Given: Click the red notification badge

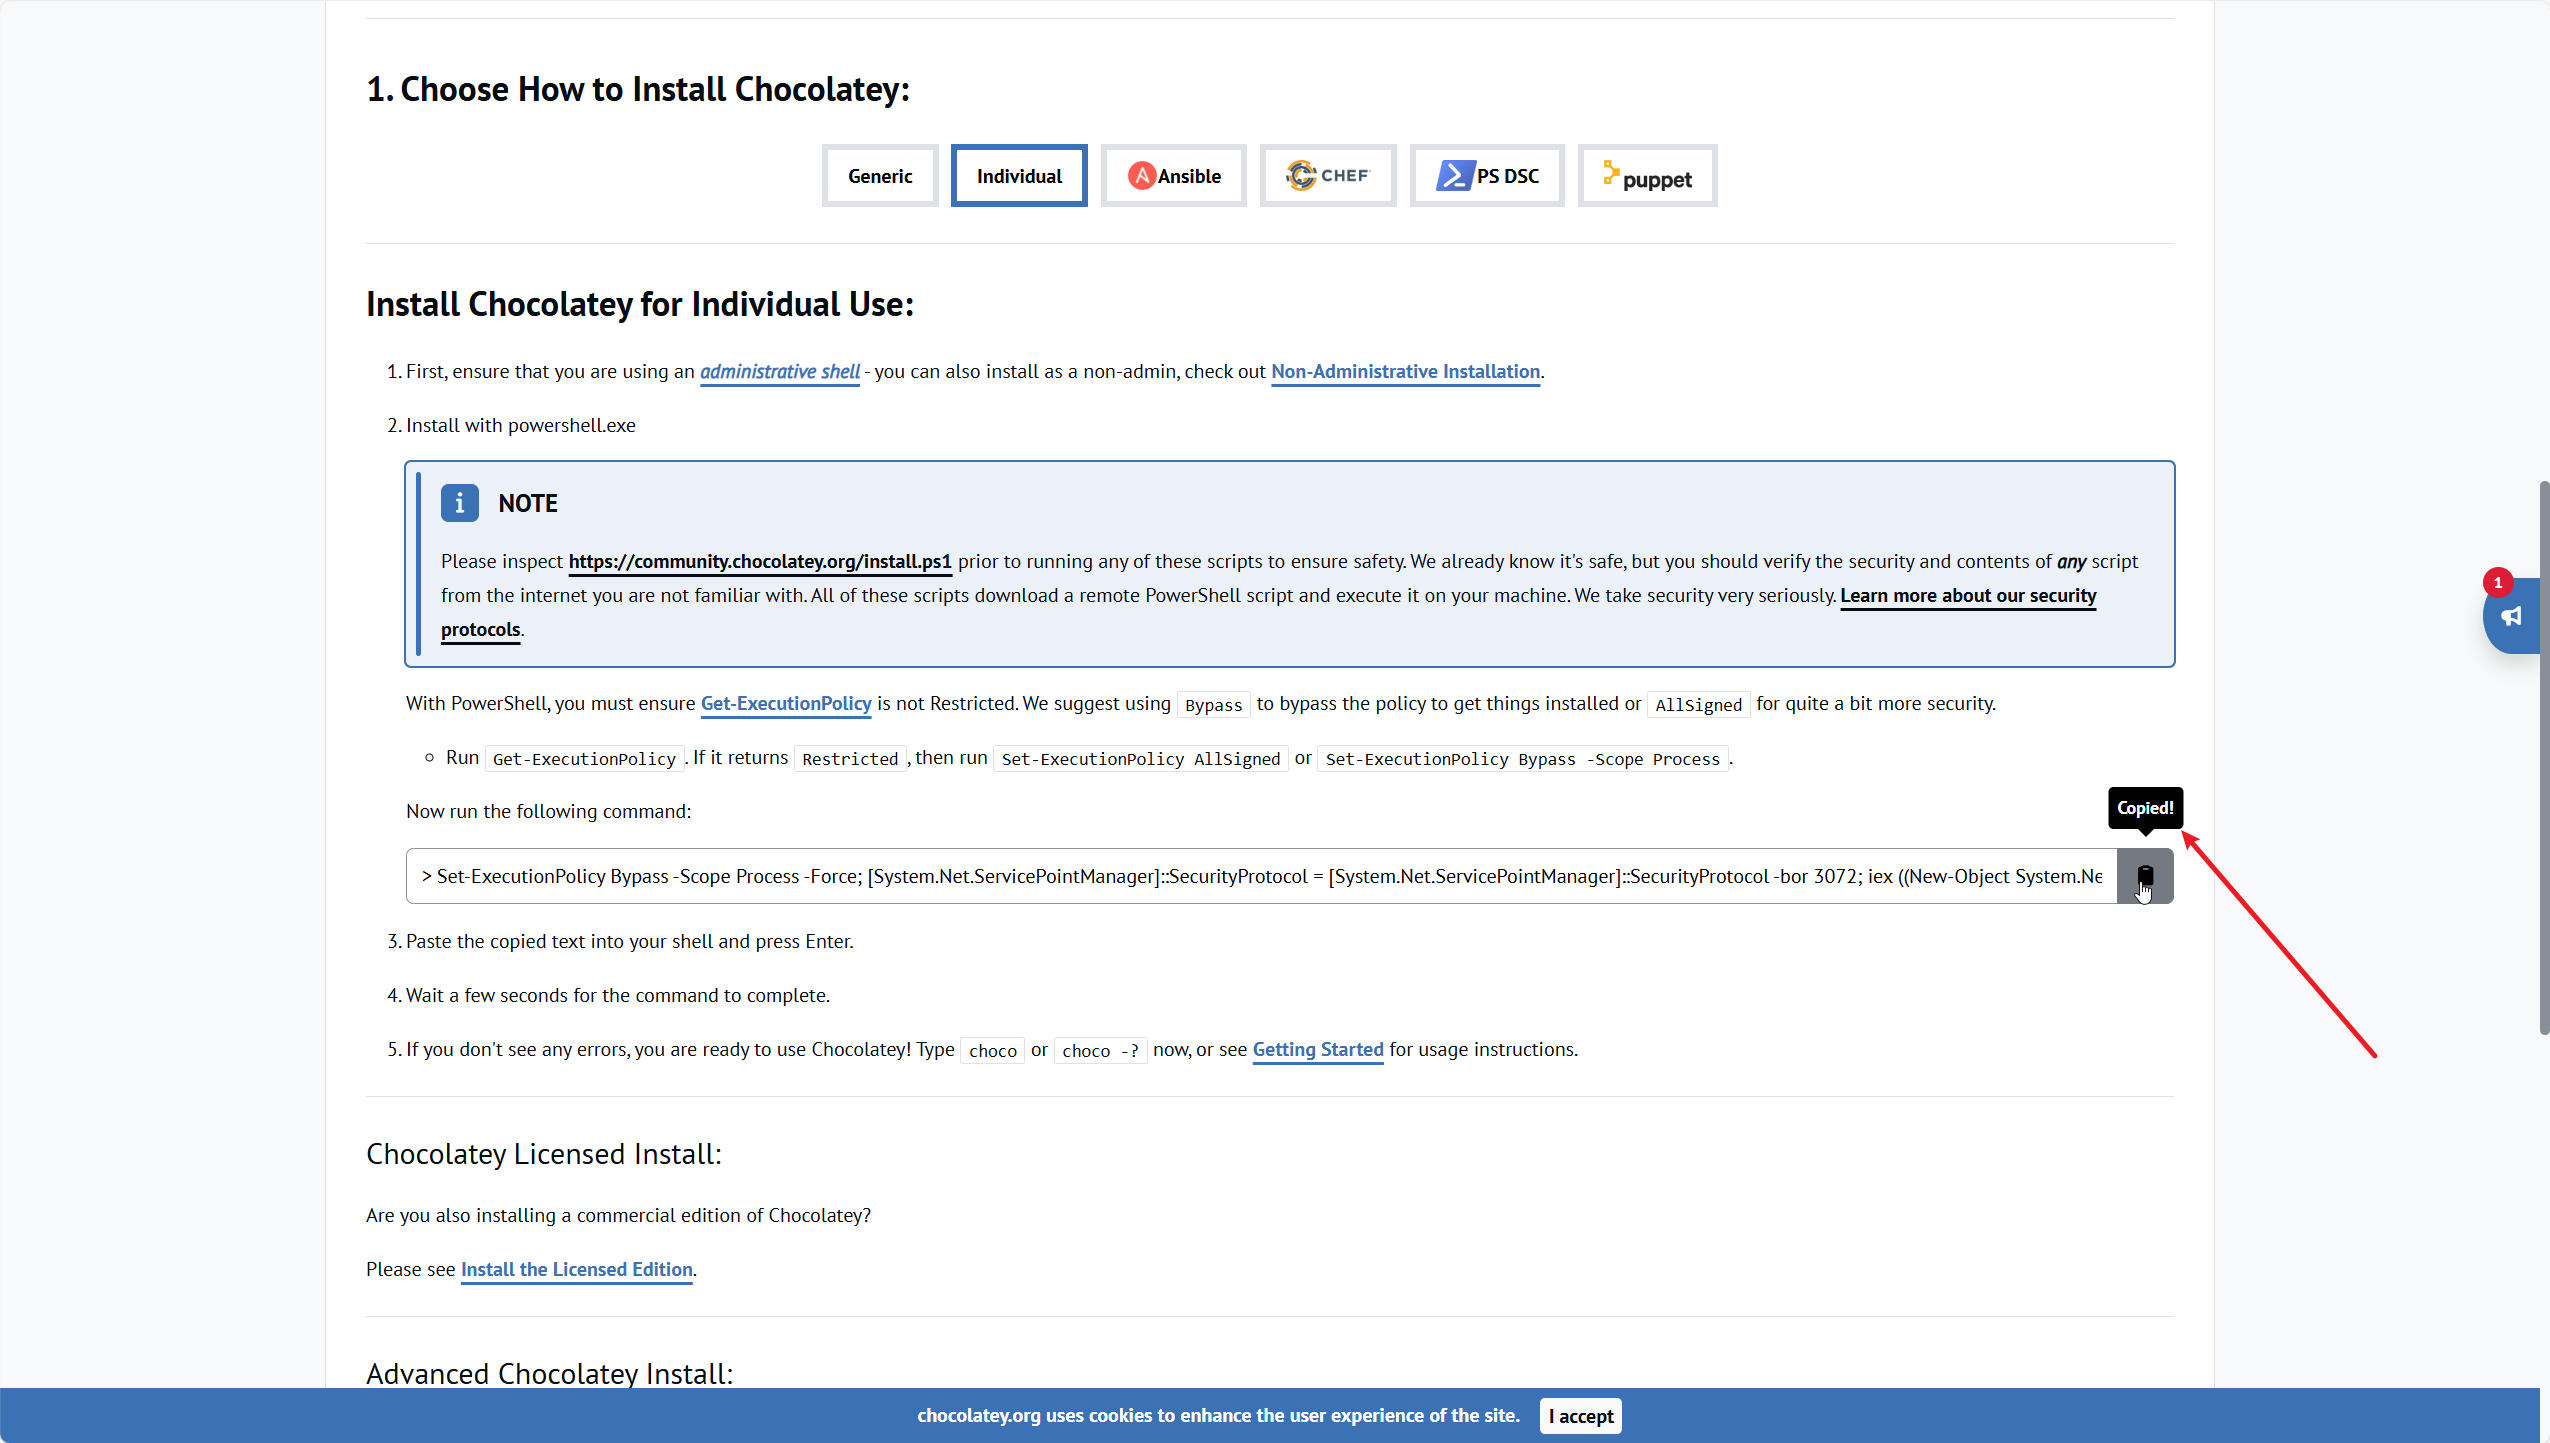Looking at the screenshot, I should click(x=2497, y=582).
